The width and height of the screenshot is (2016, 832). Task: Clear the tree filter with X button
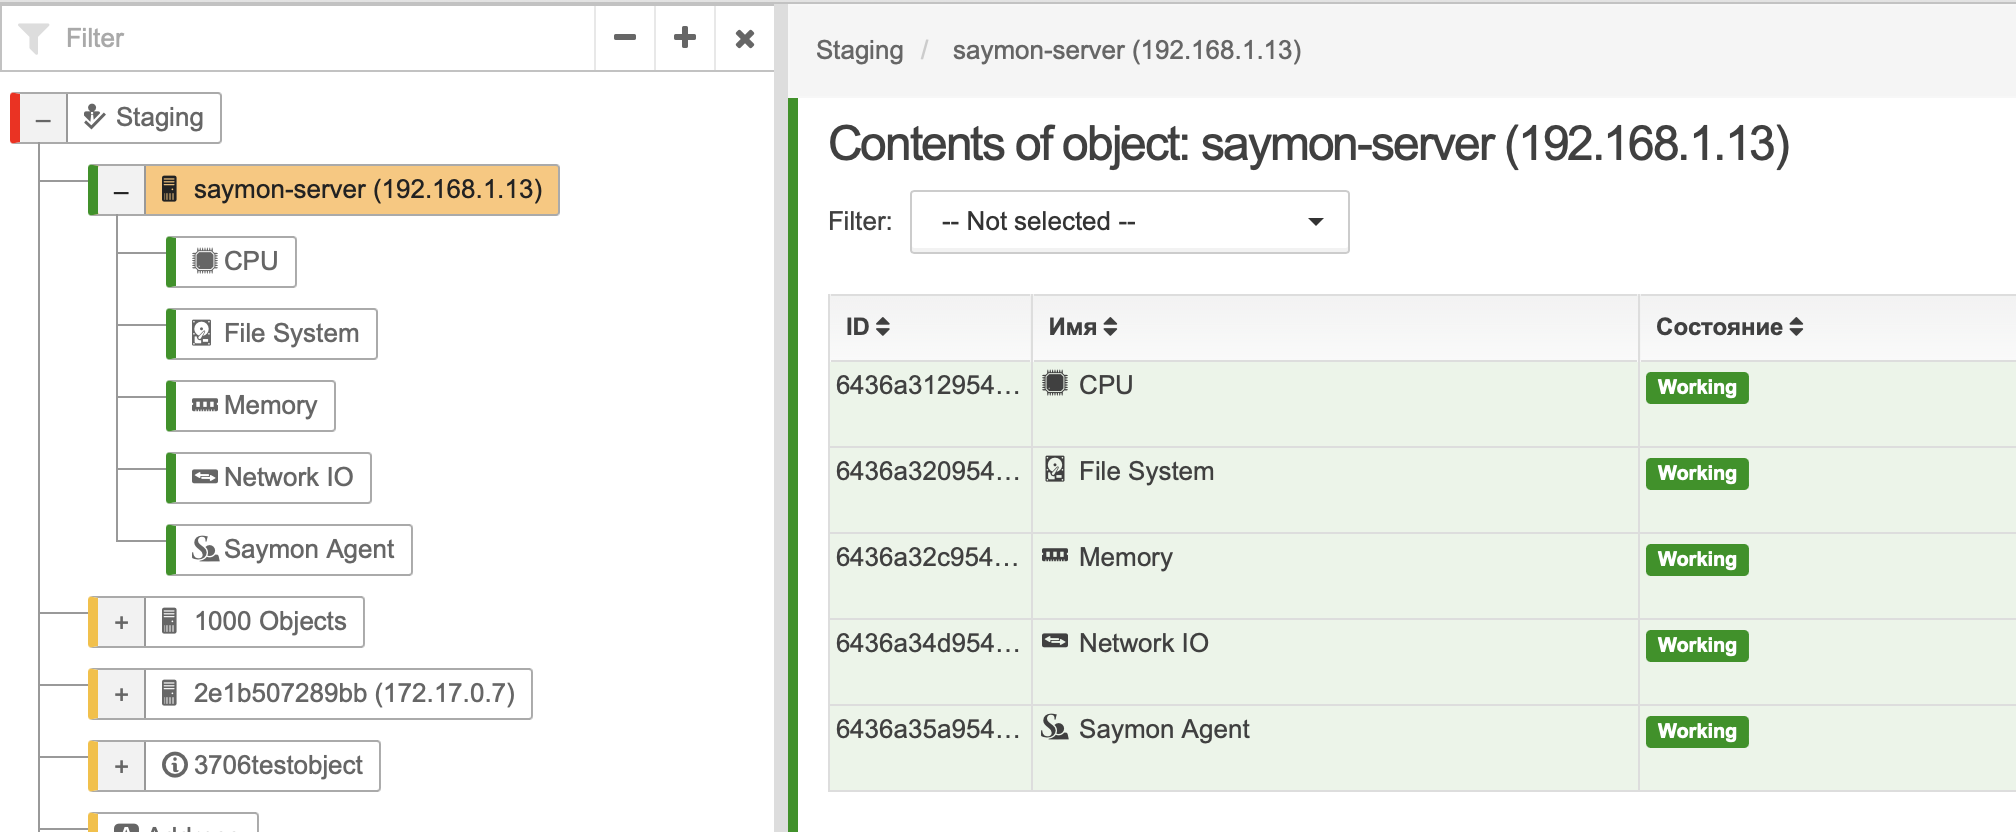click(x=745, y=38)
